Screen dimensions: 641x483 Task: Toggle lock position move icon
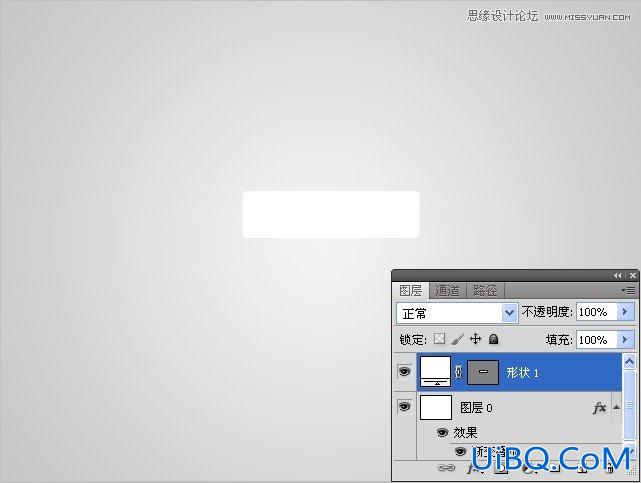pyautogui.click(x=475, y=339)
